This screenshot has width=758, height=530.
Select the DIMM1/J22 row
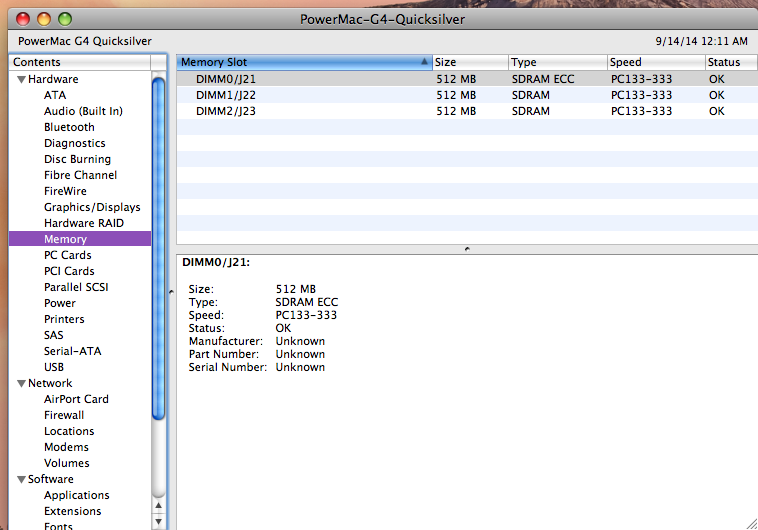[x=467, y=95]
